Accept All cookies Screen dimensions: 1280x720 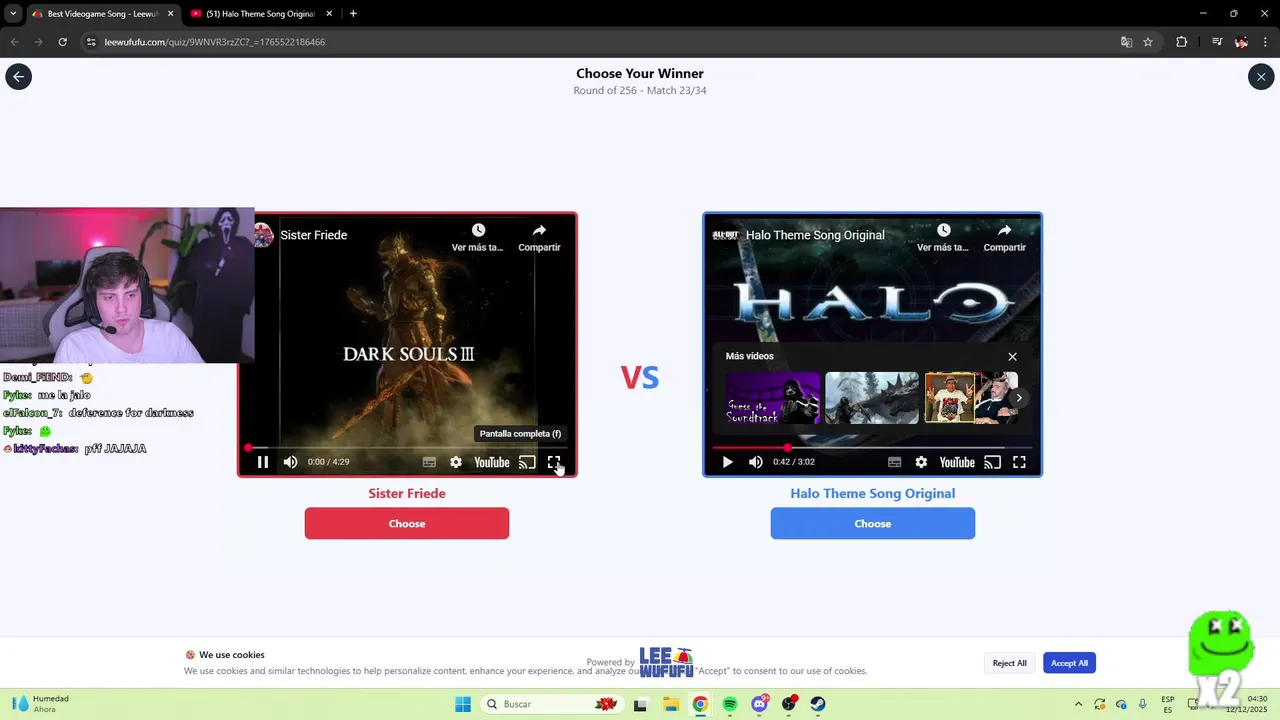point(1069,663)
